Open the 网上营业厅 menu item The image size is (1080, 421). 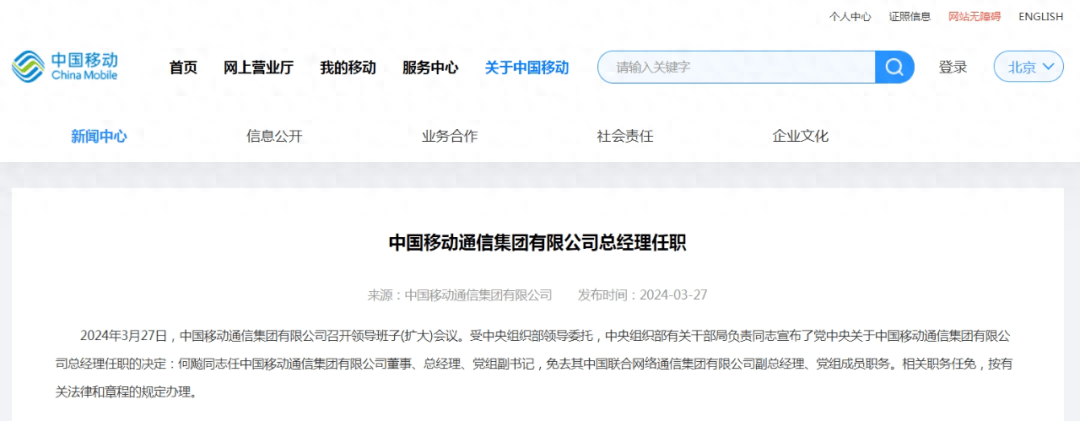(x=258, y=67)
